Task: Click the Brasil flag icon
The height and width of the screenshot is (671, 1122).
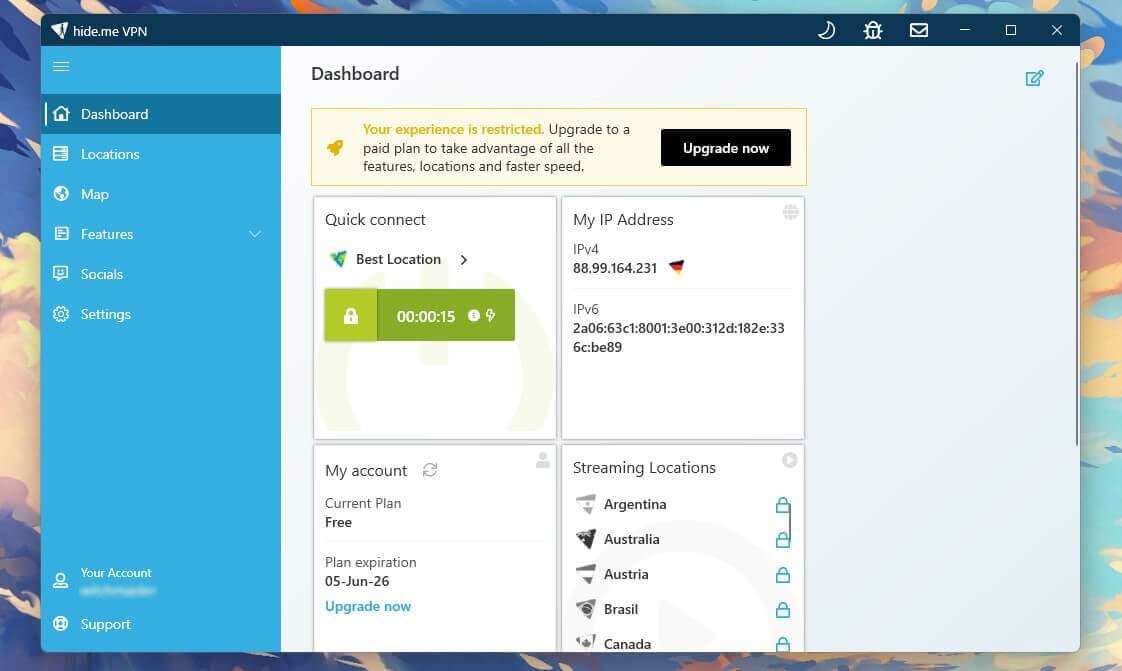Action: (585, 609)
